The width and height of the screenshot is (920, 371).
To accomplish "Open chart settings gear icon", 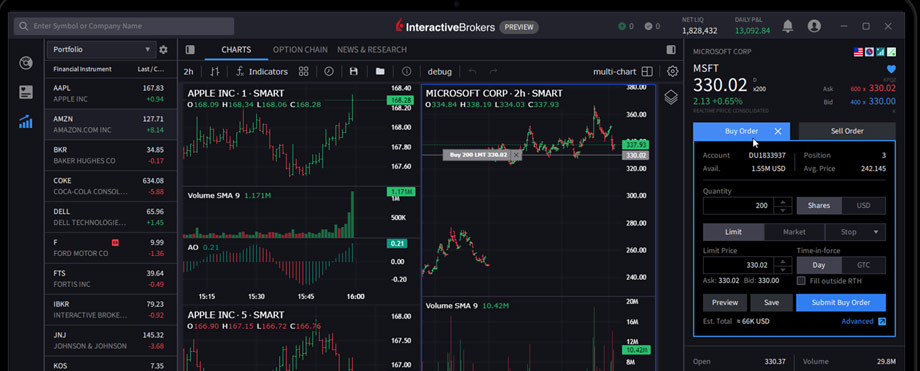I will point(673,72).
